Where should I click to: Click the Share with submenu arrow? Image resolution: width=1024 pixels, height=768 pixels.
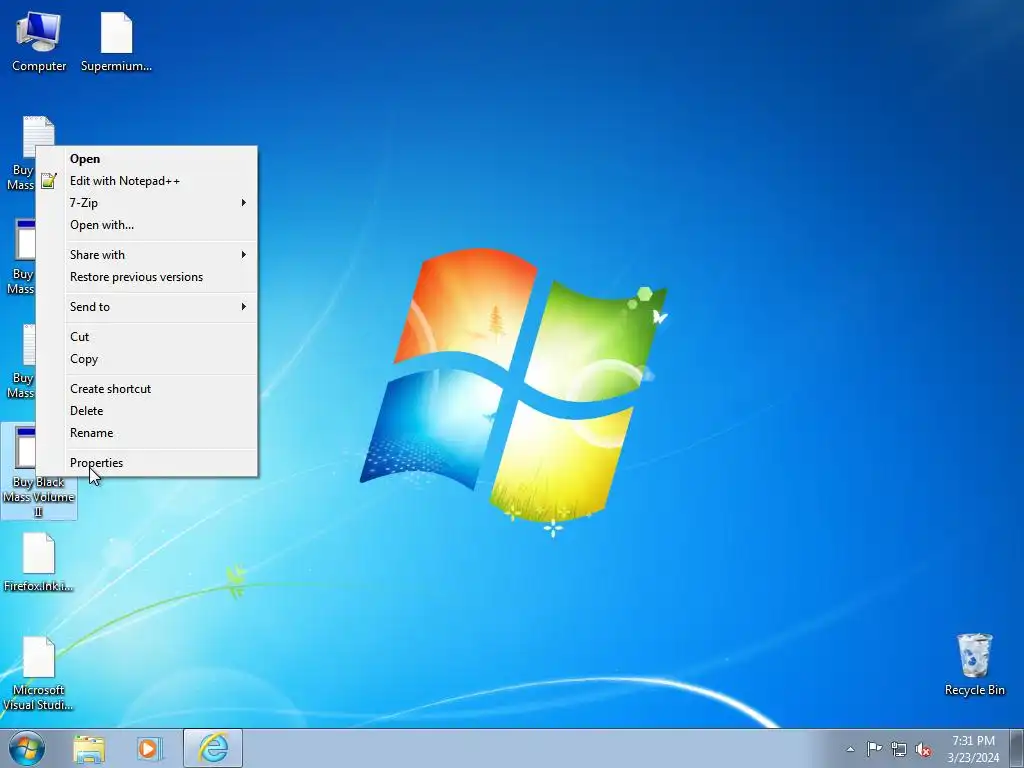244,255
